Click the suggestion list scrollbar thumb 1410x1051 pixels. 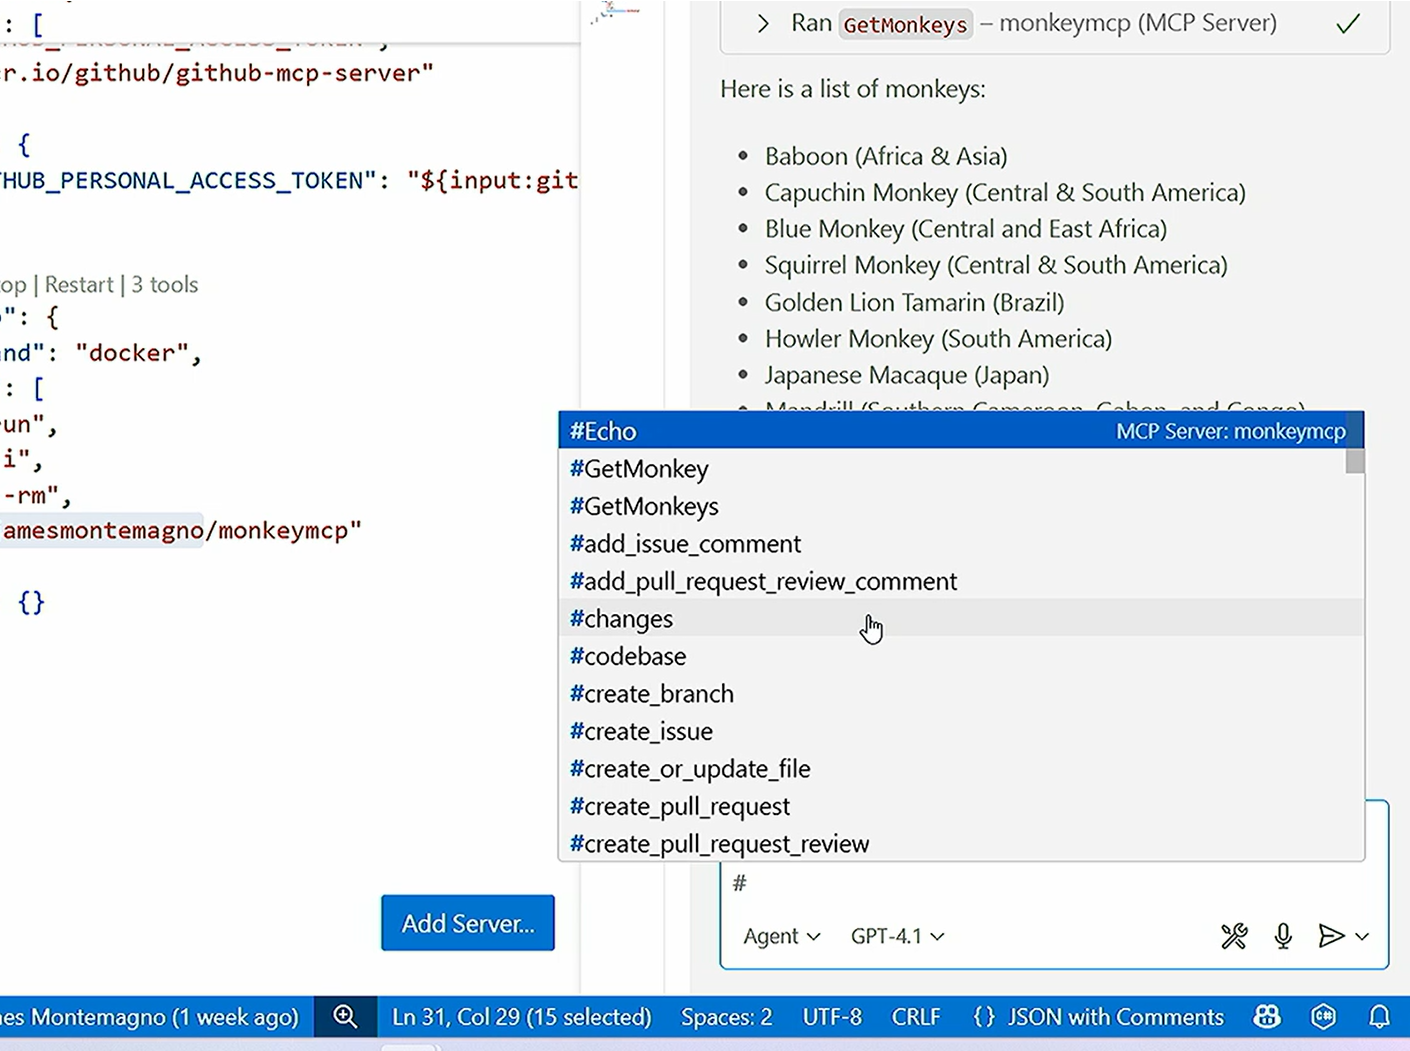point(1355,461)
